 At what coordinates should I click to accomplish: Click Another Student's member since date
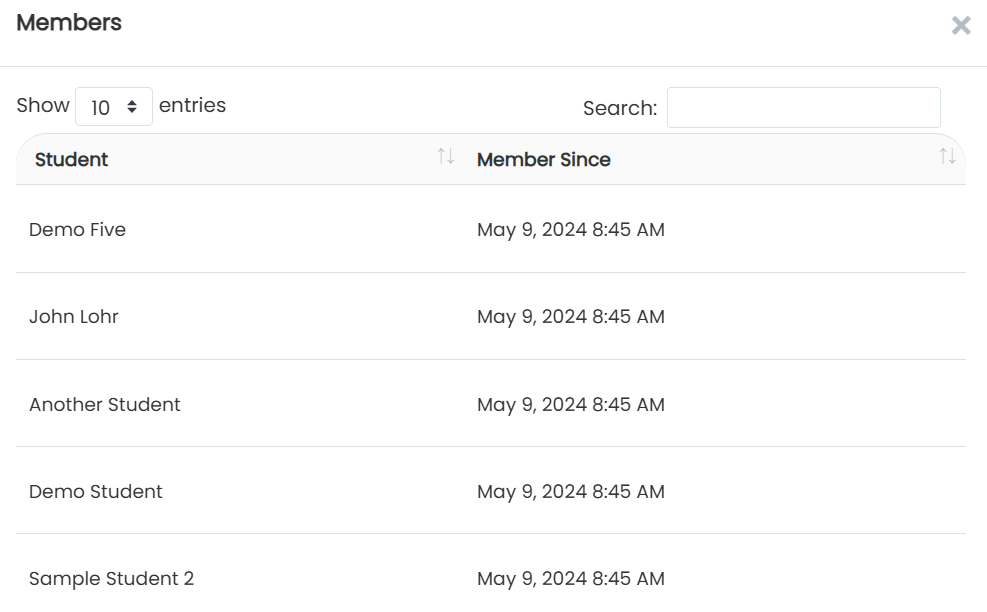[x=571, y=405]
